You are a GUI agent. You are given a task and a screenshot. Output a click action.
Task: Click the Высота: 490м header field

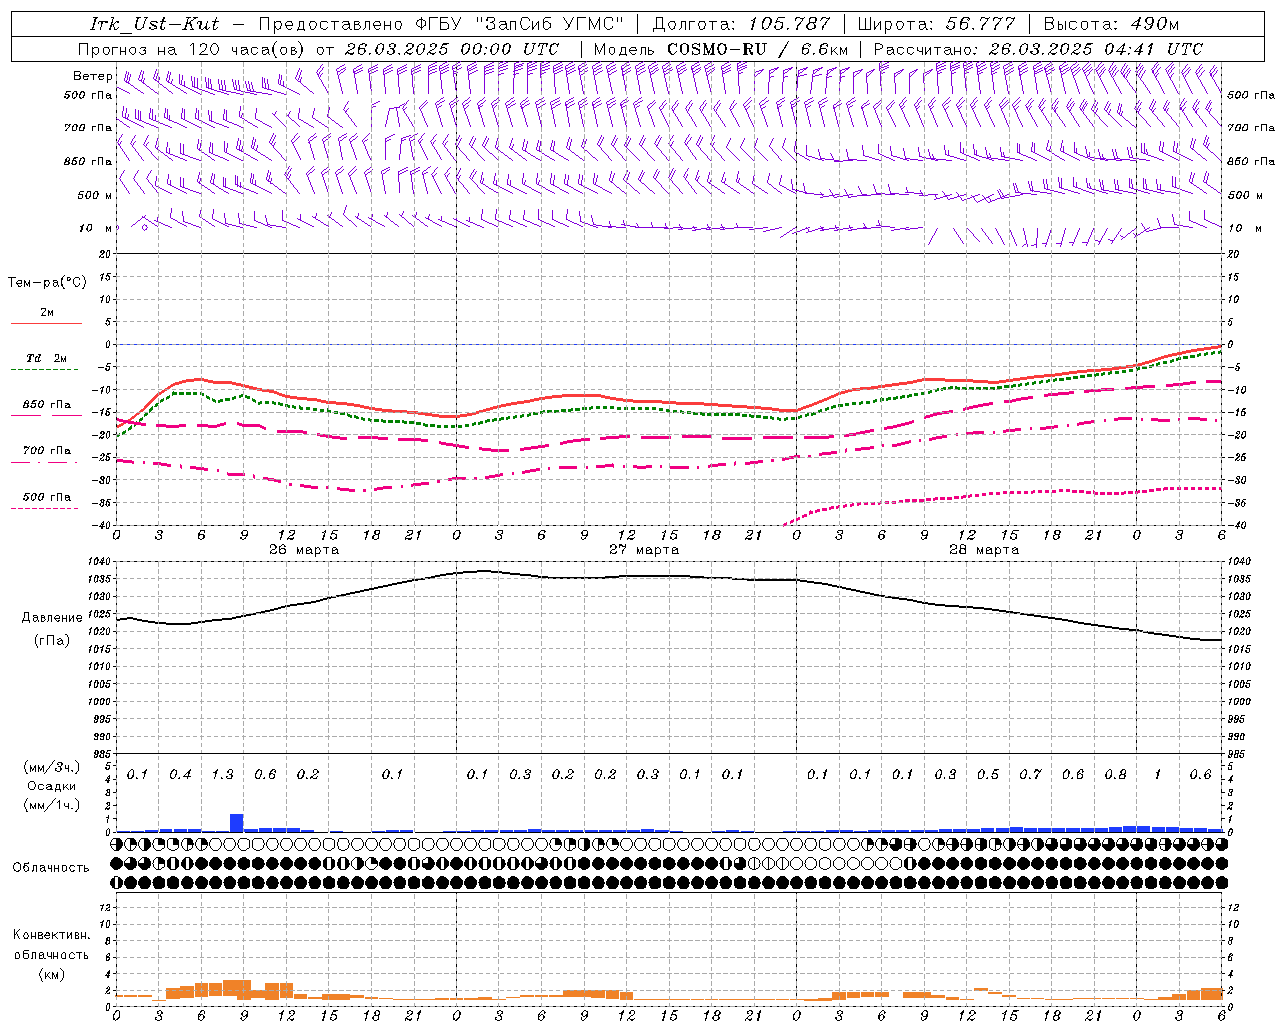coord(1111,24)
